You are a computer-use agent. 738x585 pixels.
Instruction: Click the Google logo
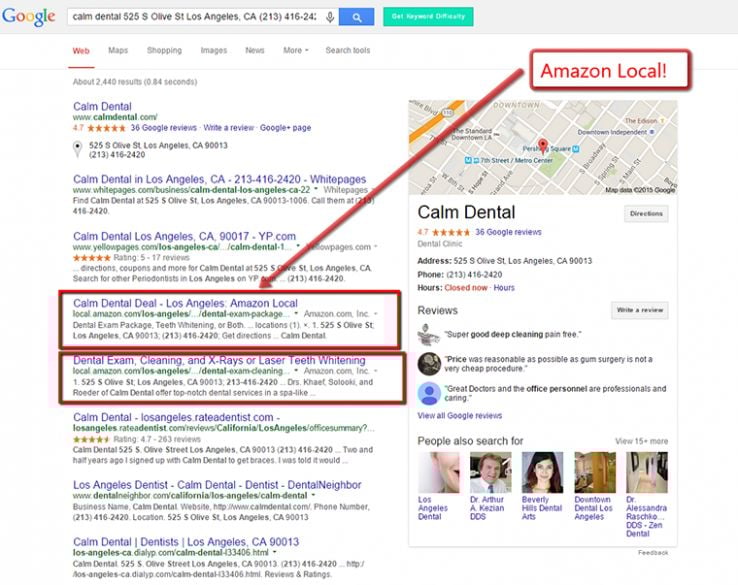point(28,17)
